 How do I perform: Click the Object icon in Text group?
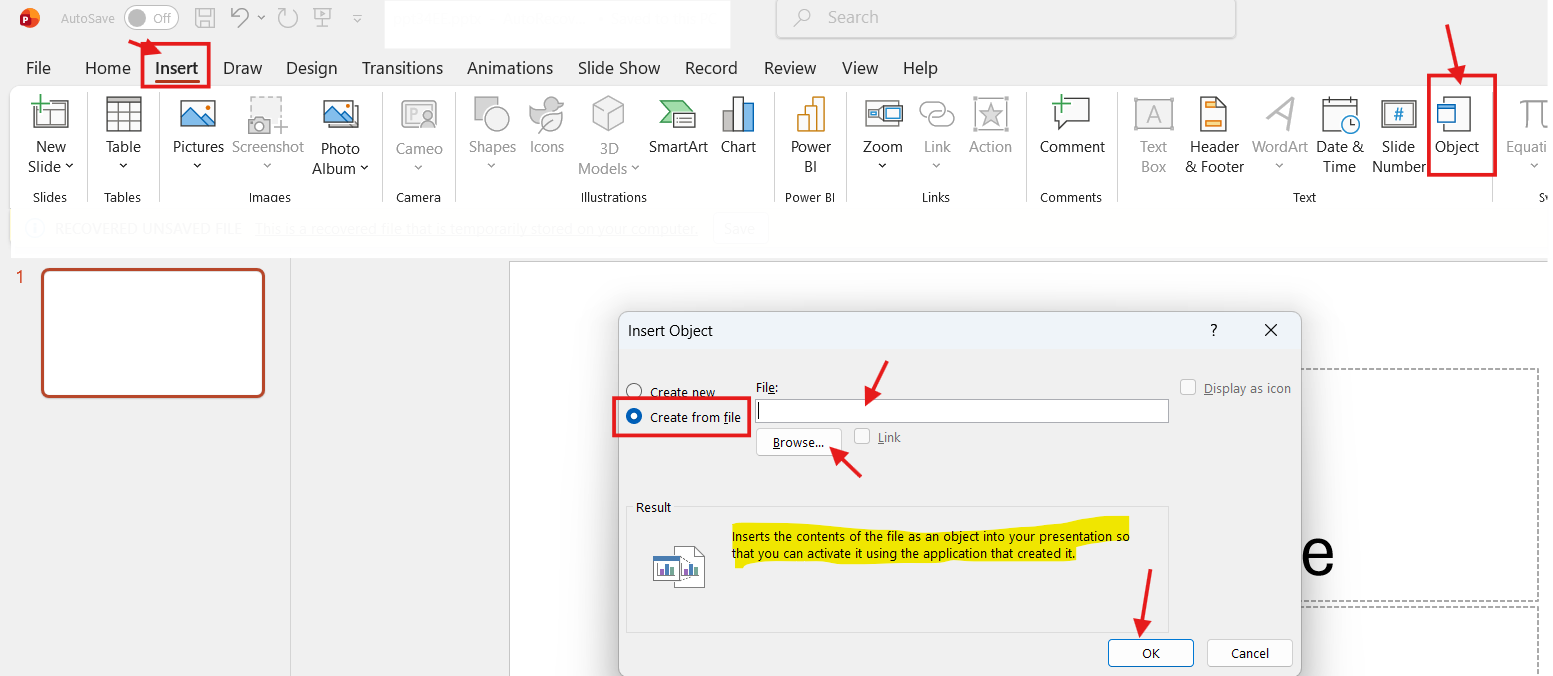1456,114
